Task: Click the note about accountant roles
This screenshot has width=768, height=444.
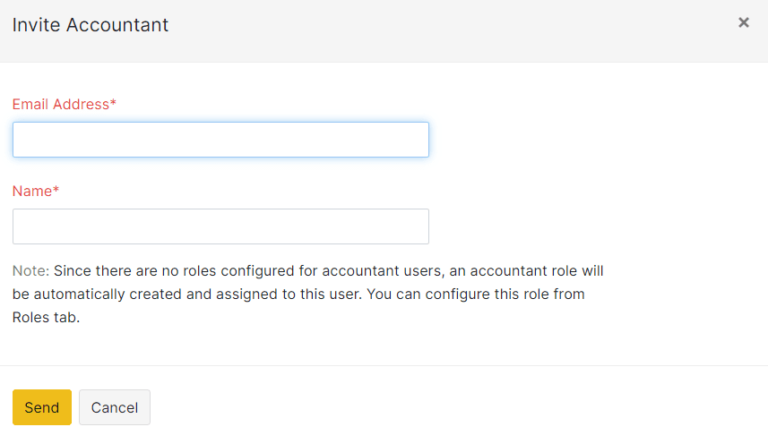Action: pyautogui.click(x=308, y=294)
